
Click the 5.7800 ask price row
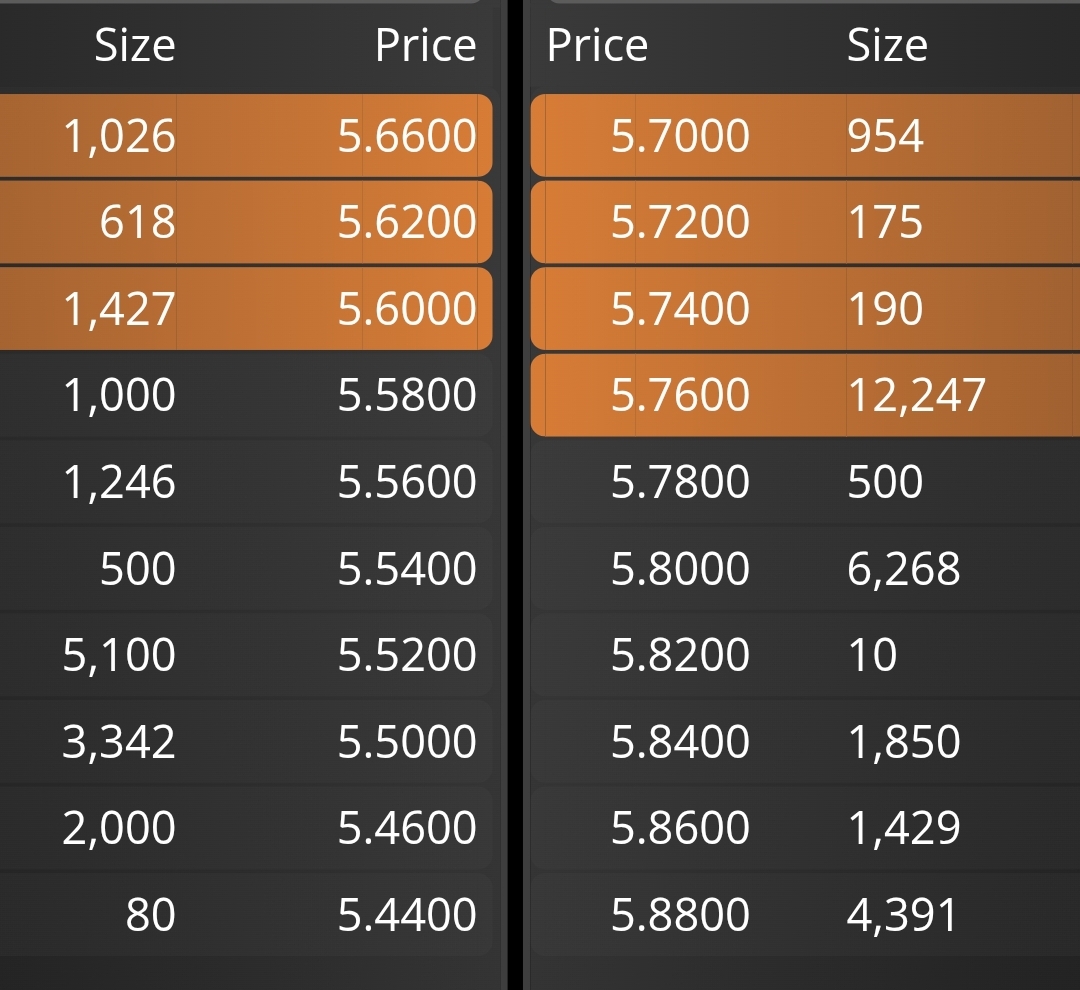[x=805, y=482]
